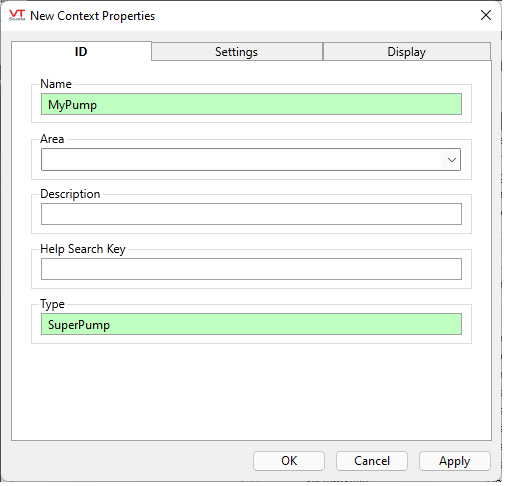This screenshot has width=505, height=486.
Task: Switch to the ID tab
Action: click(81, 51)
